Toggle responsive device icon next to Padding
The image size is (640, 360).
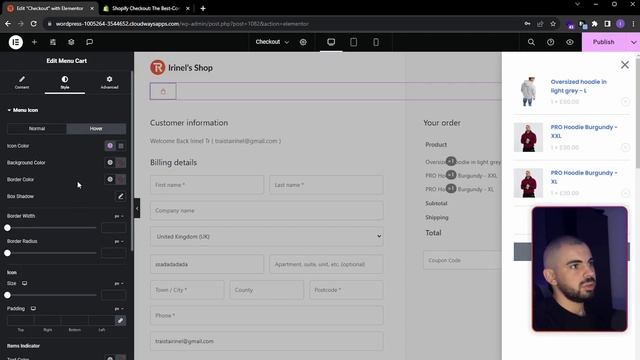click(x=33, y=309)
